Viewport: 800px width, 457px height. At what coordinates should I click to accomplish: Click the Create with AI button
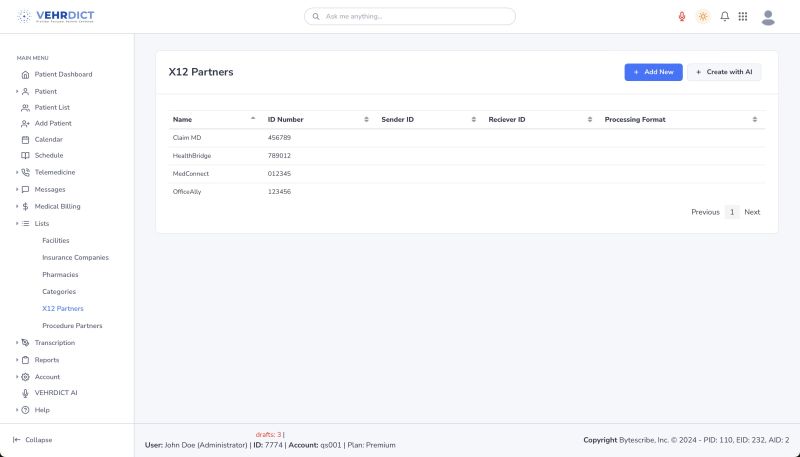click(x=724, y=72)
